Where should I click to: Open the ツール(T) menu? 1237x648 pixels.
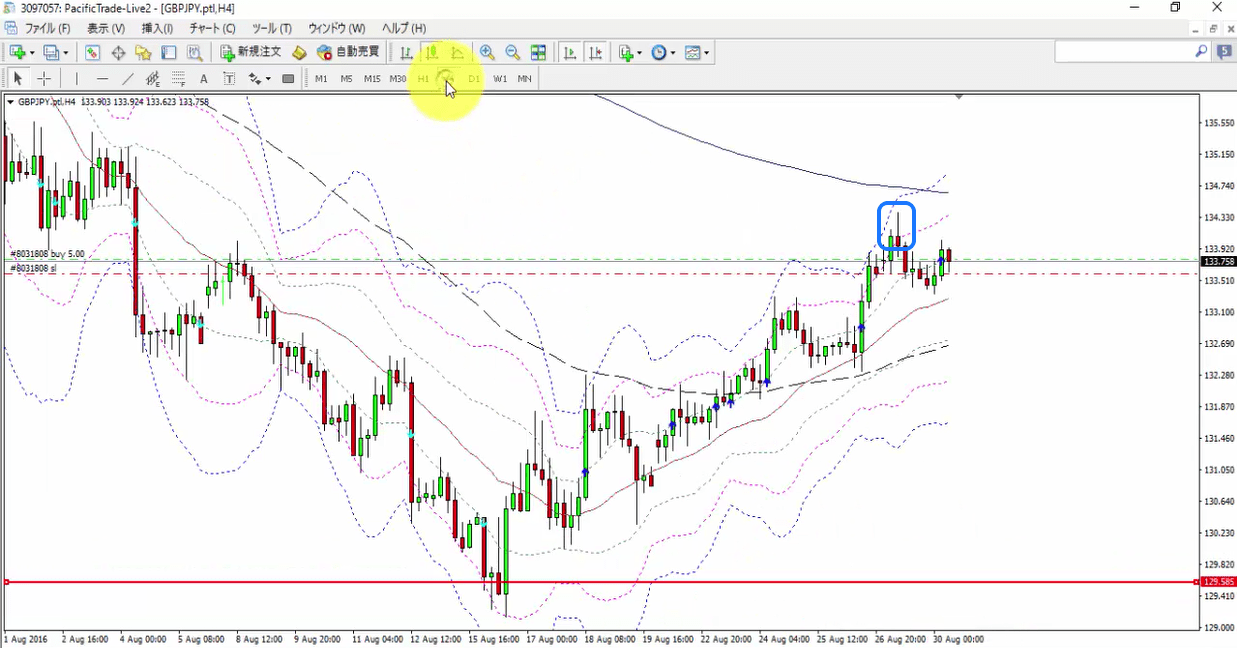pos(272,28)
